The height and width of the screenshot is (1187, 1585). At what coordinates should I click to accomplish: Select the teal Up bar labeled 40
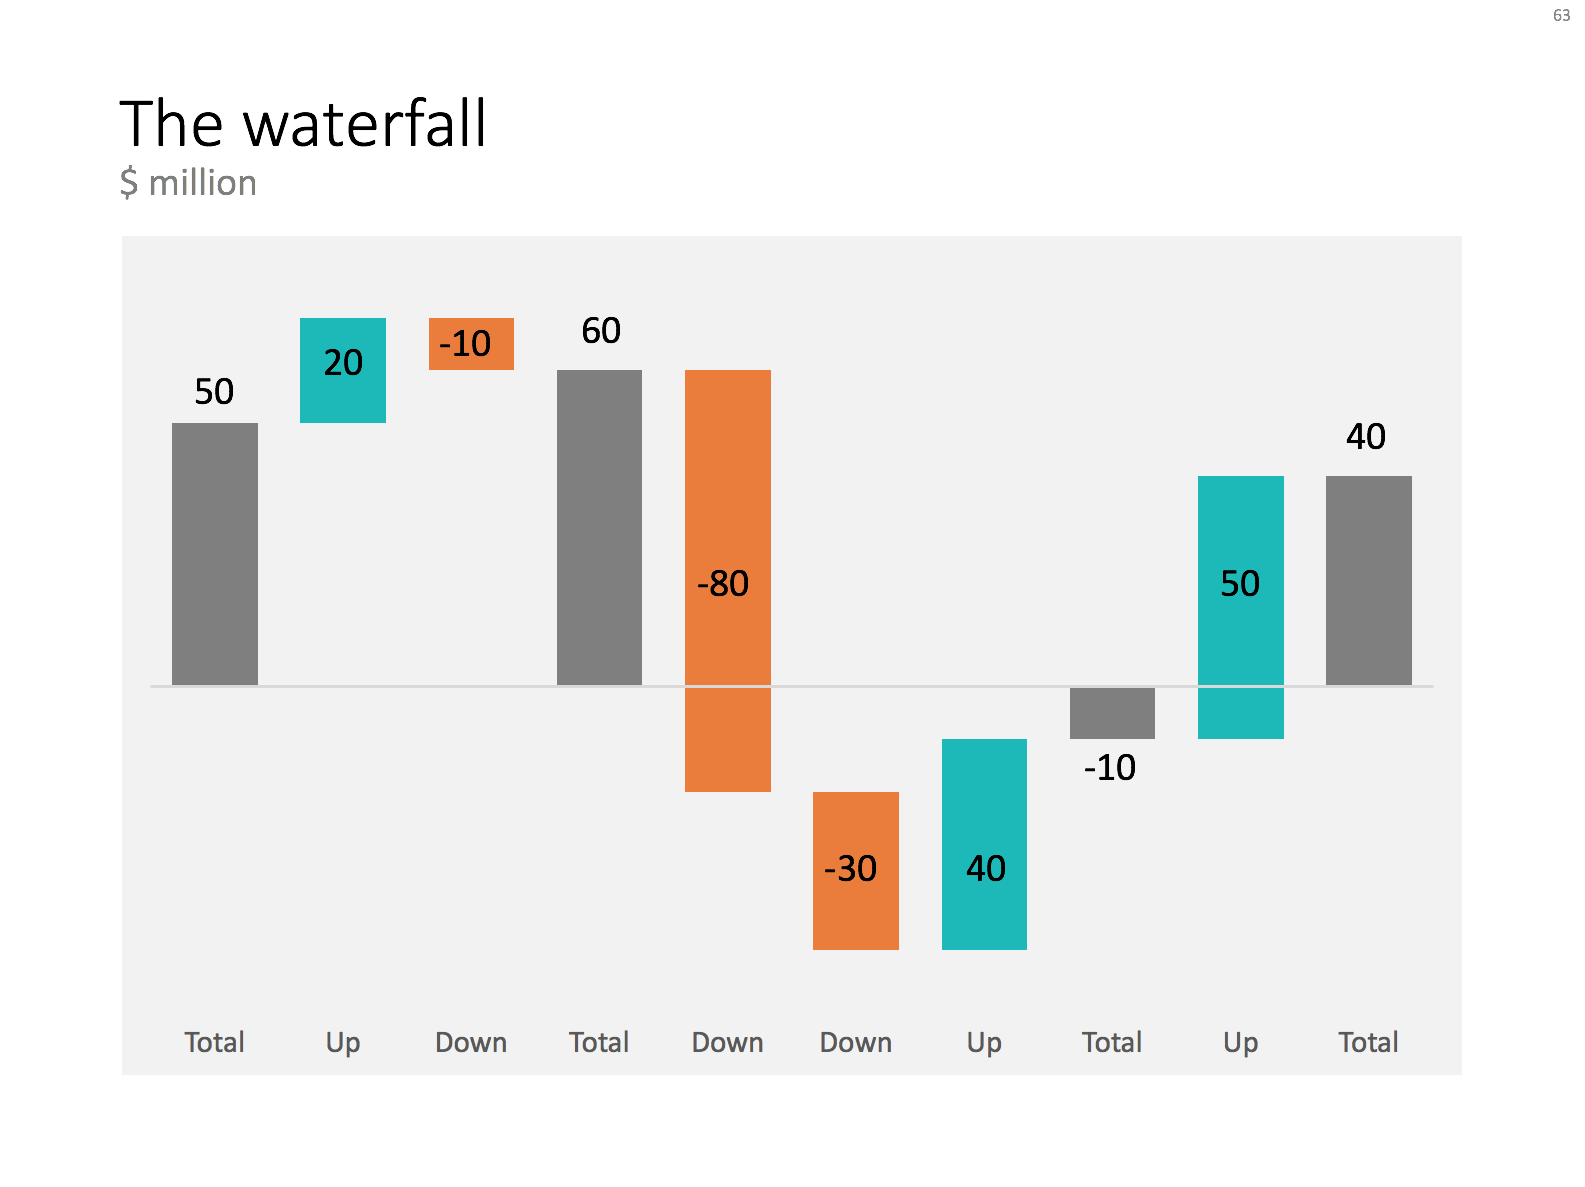click(x=984, y=844)
